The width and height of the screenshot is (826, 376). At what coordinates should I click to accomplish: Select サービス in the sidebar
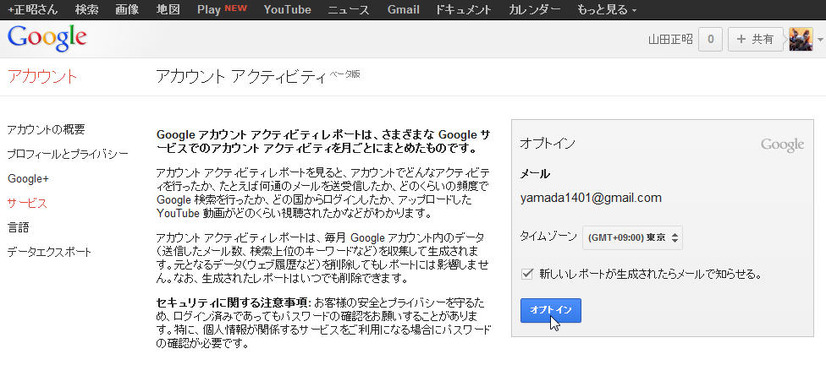[27, 203]
